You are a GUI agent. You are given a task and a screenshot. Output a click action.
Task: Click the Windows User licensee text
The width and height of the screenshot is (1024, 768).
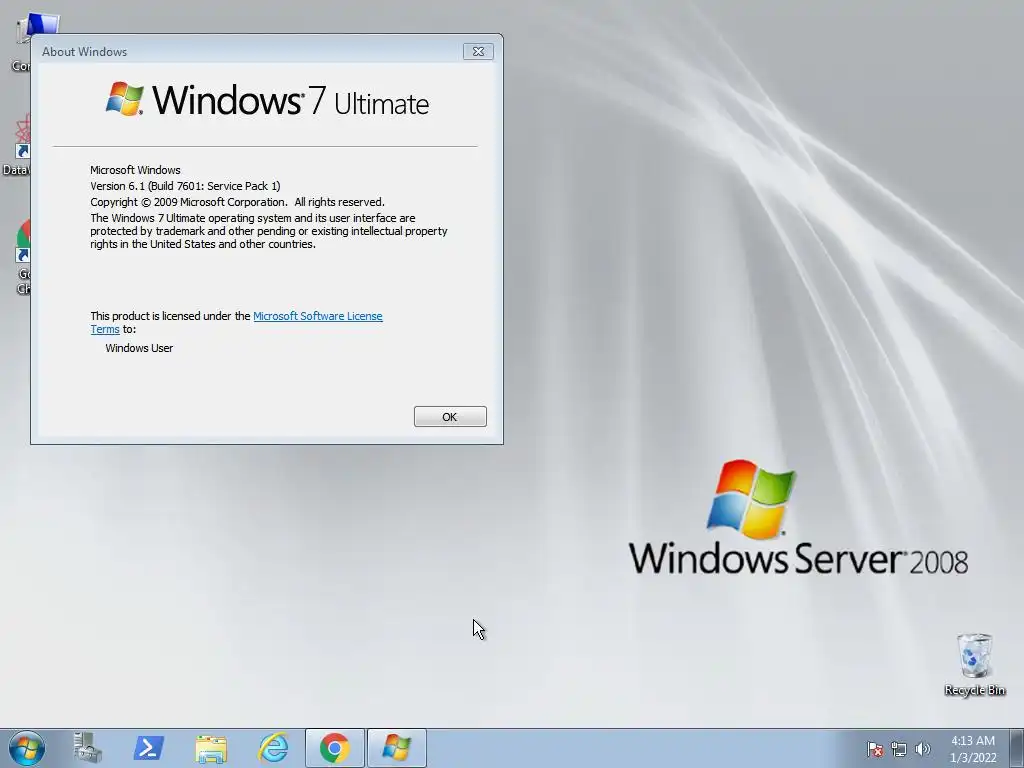(139, 348)
